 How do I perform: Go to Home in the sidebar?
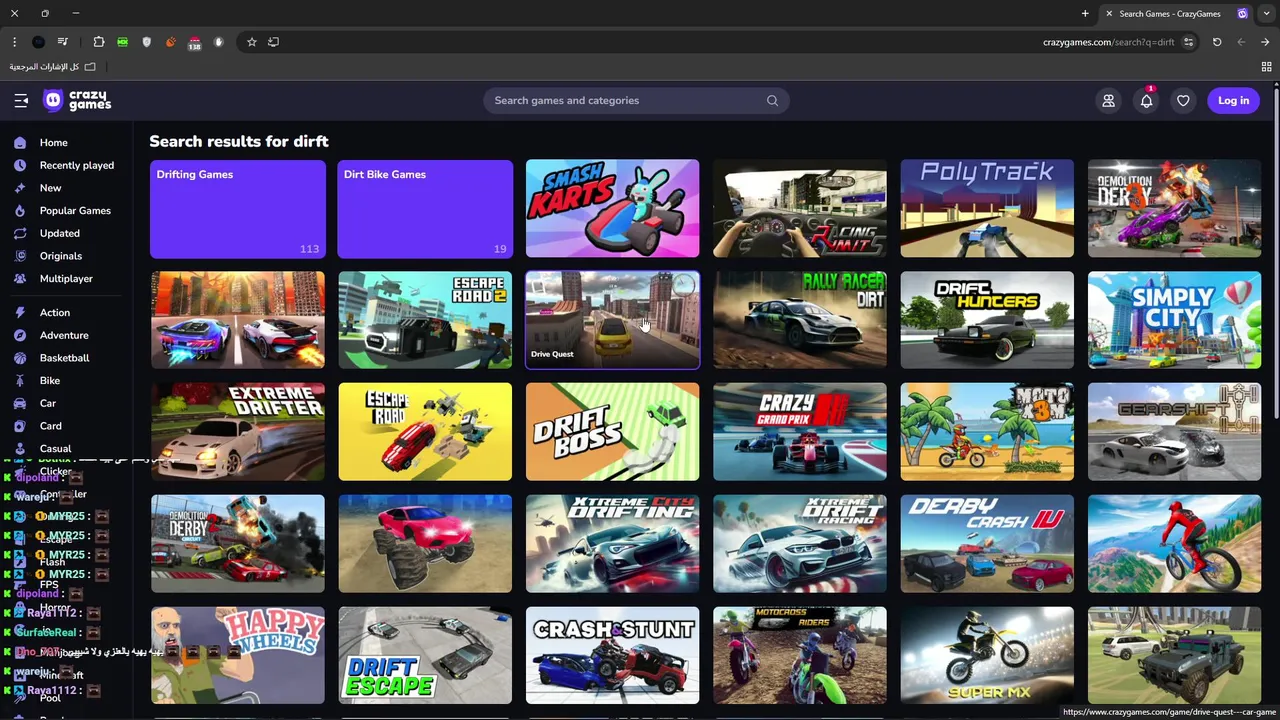click(54, 143)
